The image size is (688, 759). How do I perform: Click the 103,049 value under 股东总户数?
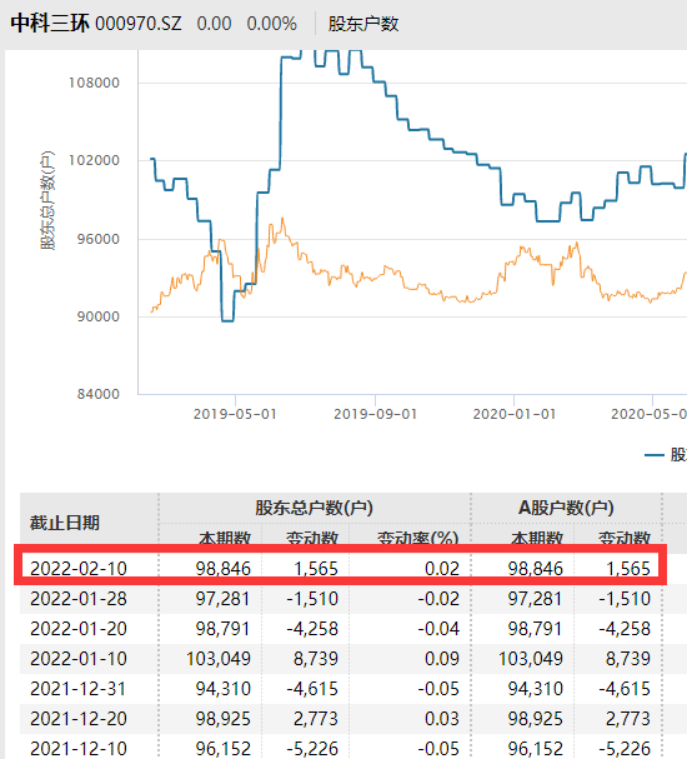[x=218, y=658]
